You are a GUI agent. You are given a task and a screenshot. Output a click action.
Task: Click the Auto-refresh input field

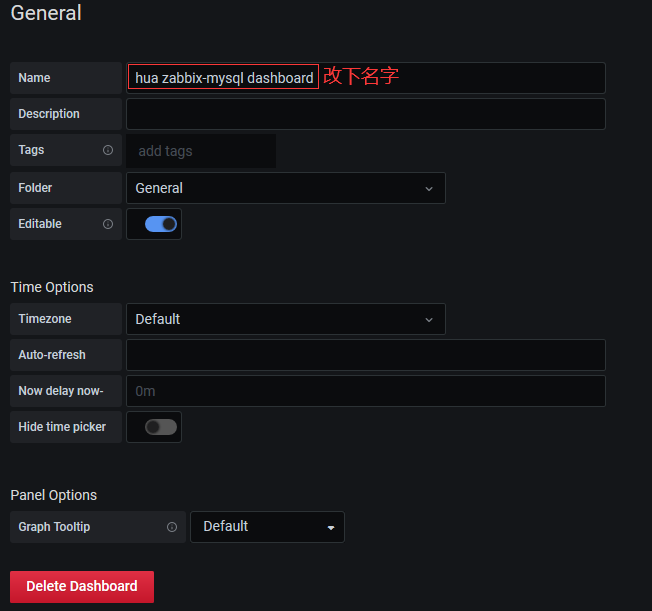click(x=366, y=355)
